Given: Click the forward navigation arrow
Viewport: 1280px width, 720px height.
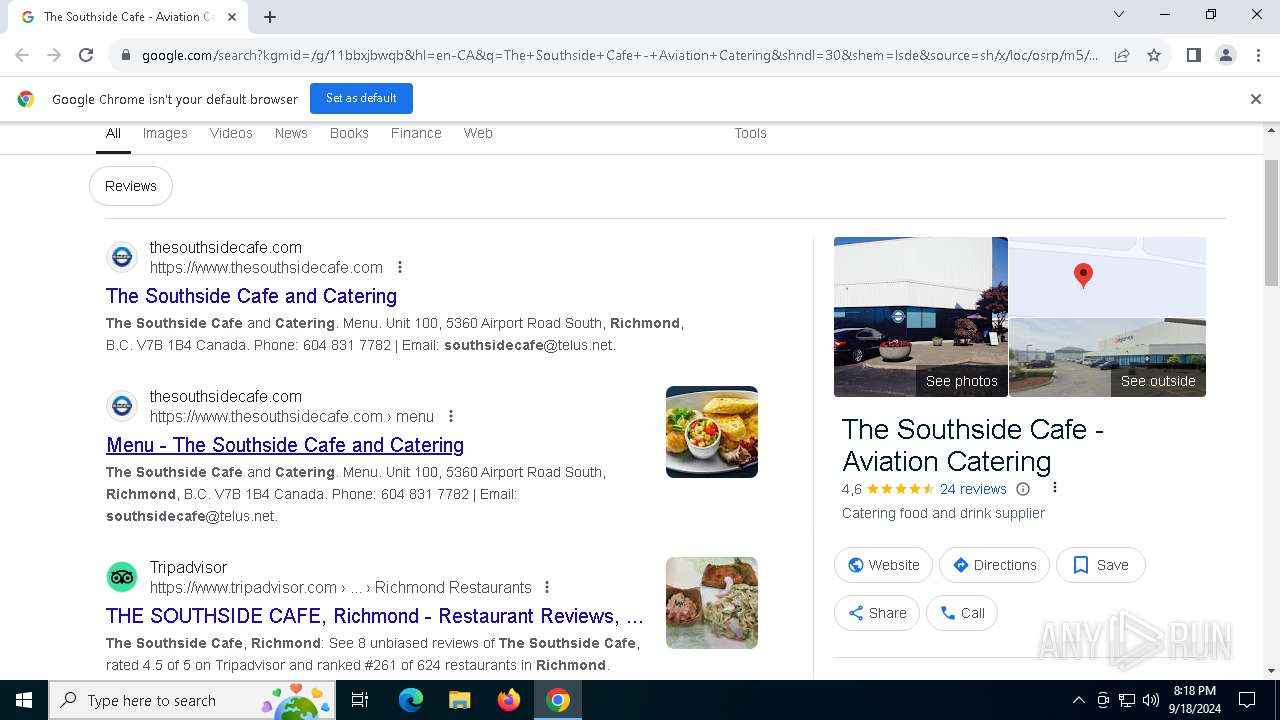Looking at the screenshot, I should click(x=54, y=56).
